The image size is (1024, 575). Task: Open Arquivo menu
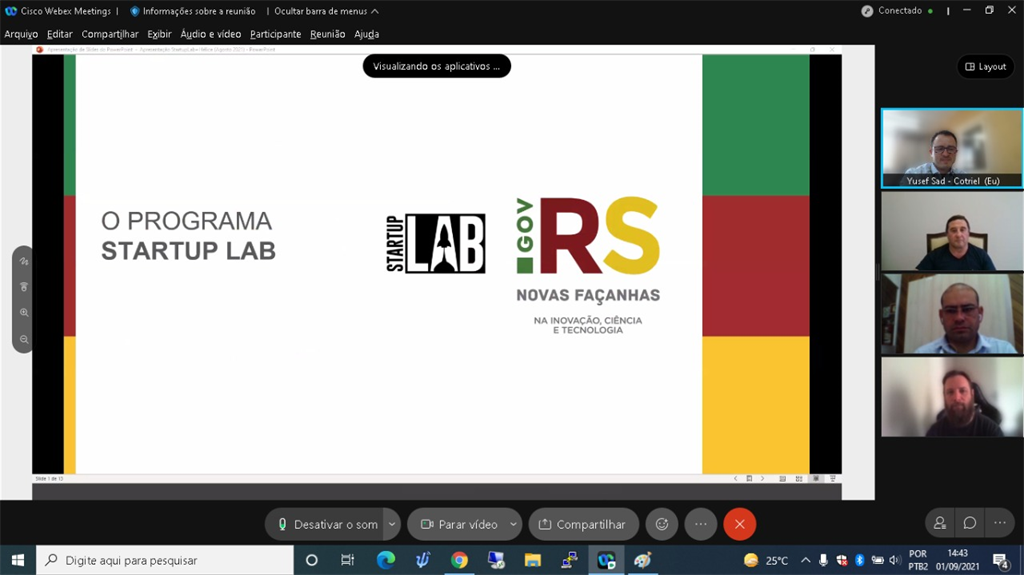coord(21,34)
